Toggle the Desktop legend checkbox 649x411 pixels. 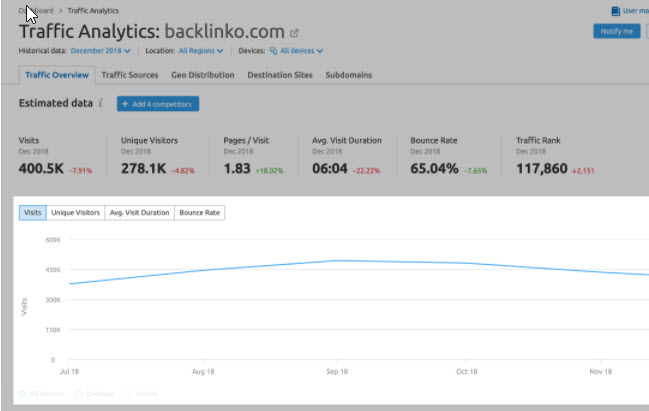pyautogui.click(x=79, y=394)
